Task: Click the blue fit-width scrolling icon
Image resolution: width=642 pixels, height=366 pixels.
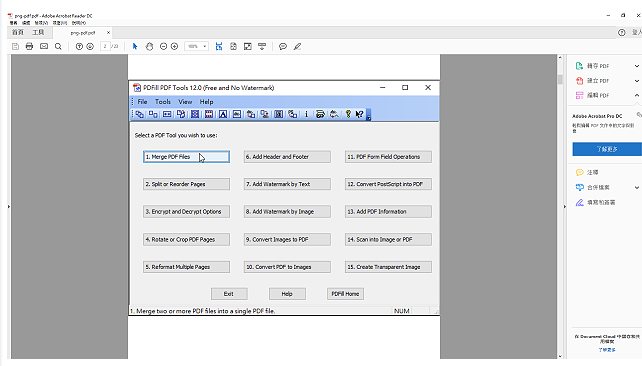Action: click(219, 46)
